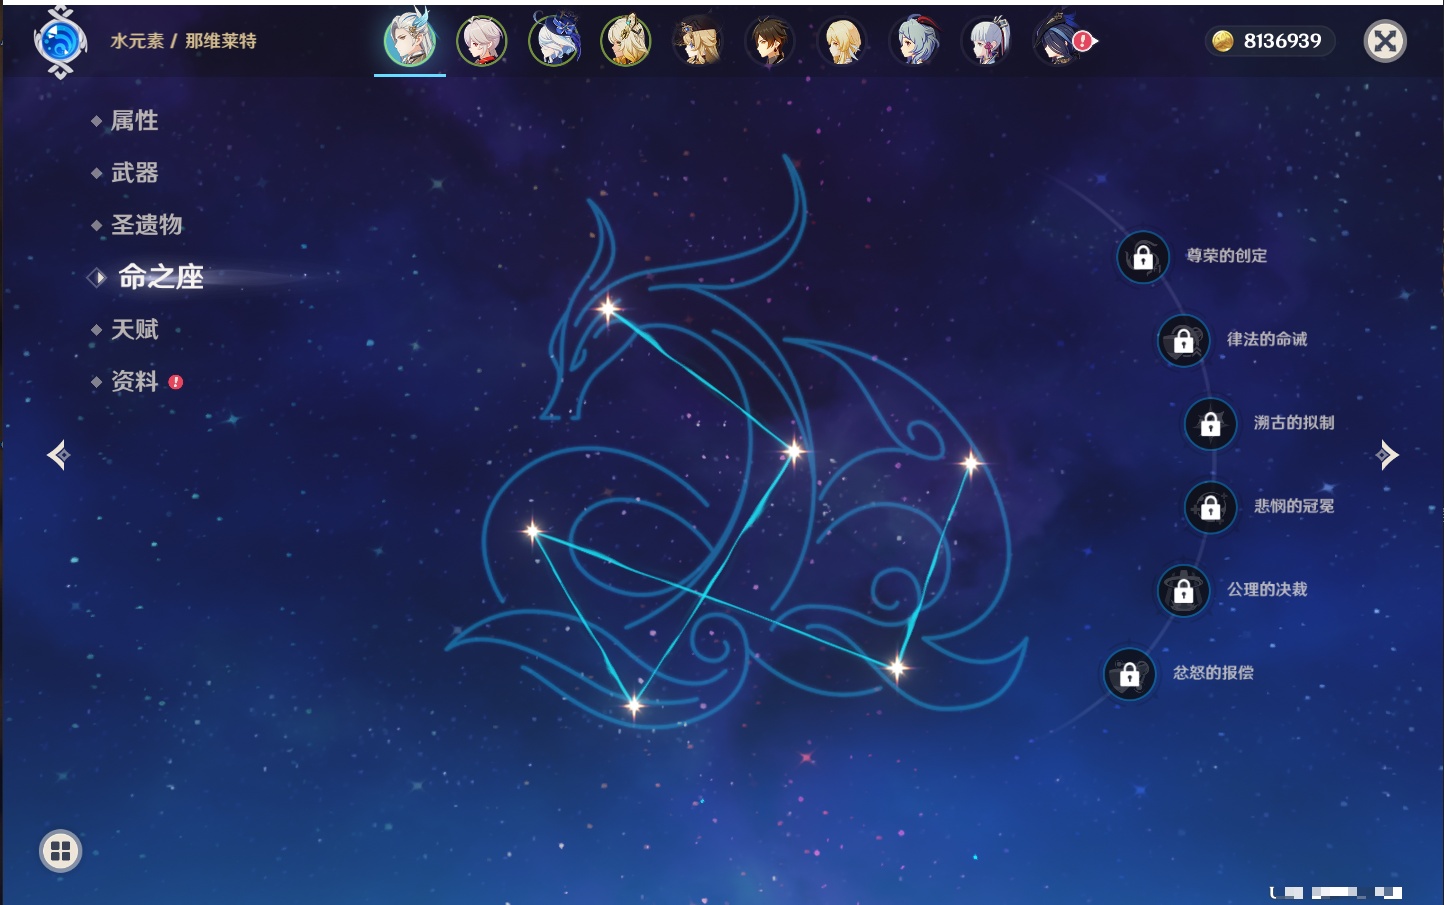
Task: Select the second character portrait with red outfit
Action: pyautogui.click(x=482, y=41)
